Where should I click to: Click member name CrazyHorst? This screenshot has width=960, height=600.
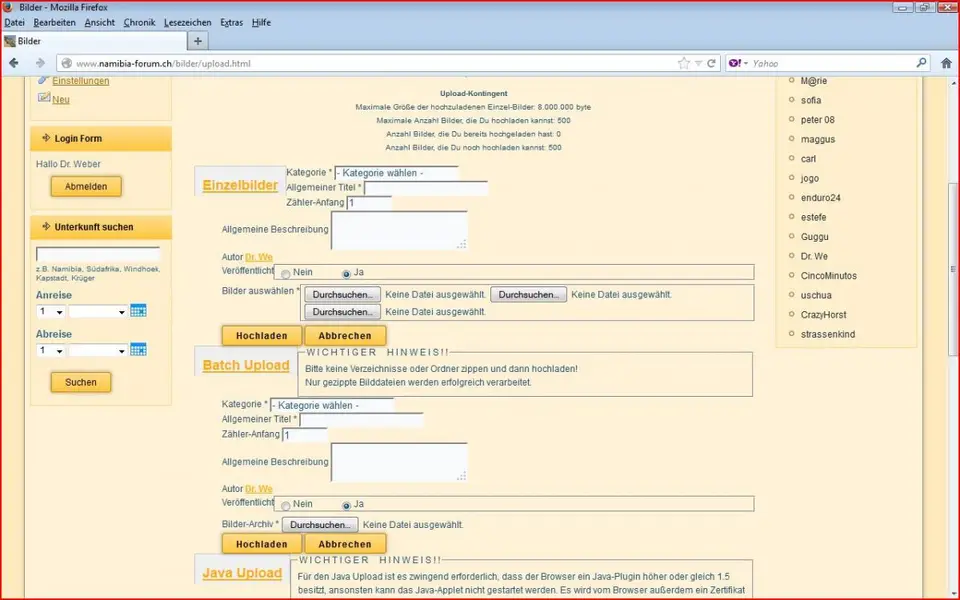pyautogui.click(x=823, y=315)
